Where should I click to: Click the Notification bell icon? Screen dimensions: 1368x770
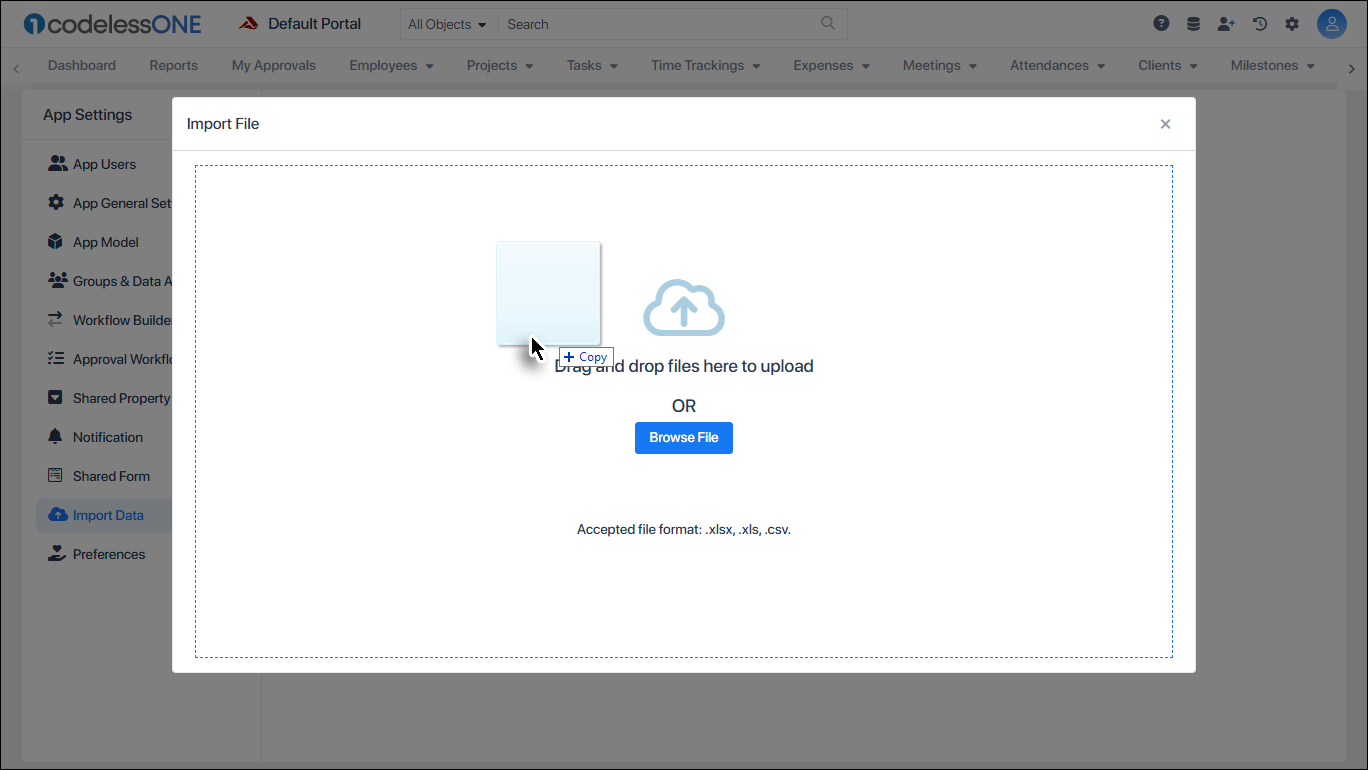coord(56,437)
